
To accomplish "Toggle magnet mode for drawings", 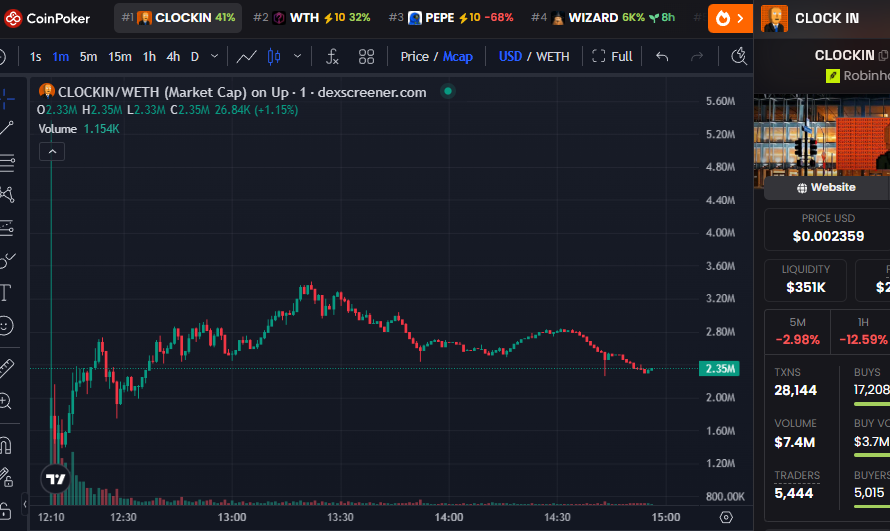I will coord(6,445).
